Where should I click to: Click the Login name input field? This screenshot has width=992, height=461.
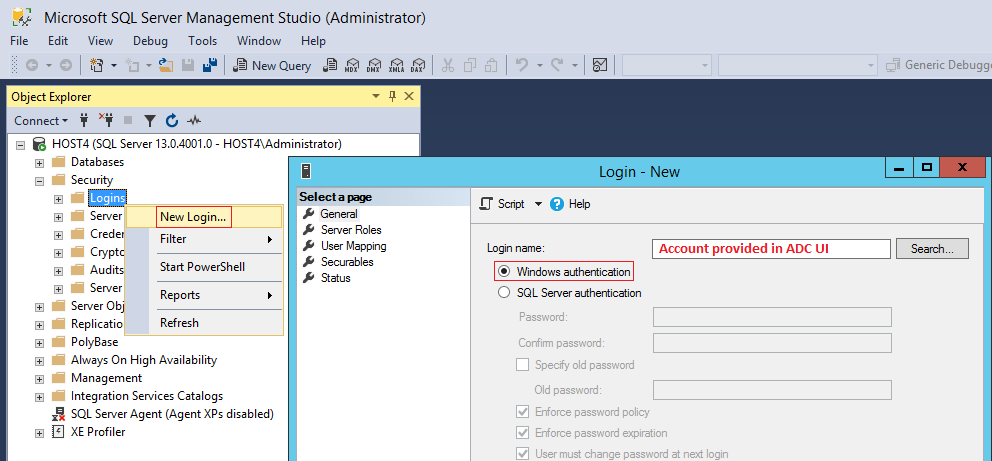click(771, 248)
